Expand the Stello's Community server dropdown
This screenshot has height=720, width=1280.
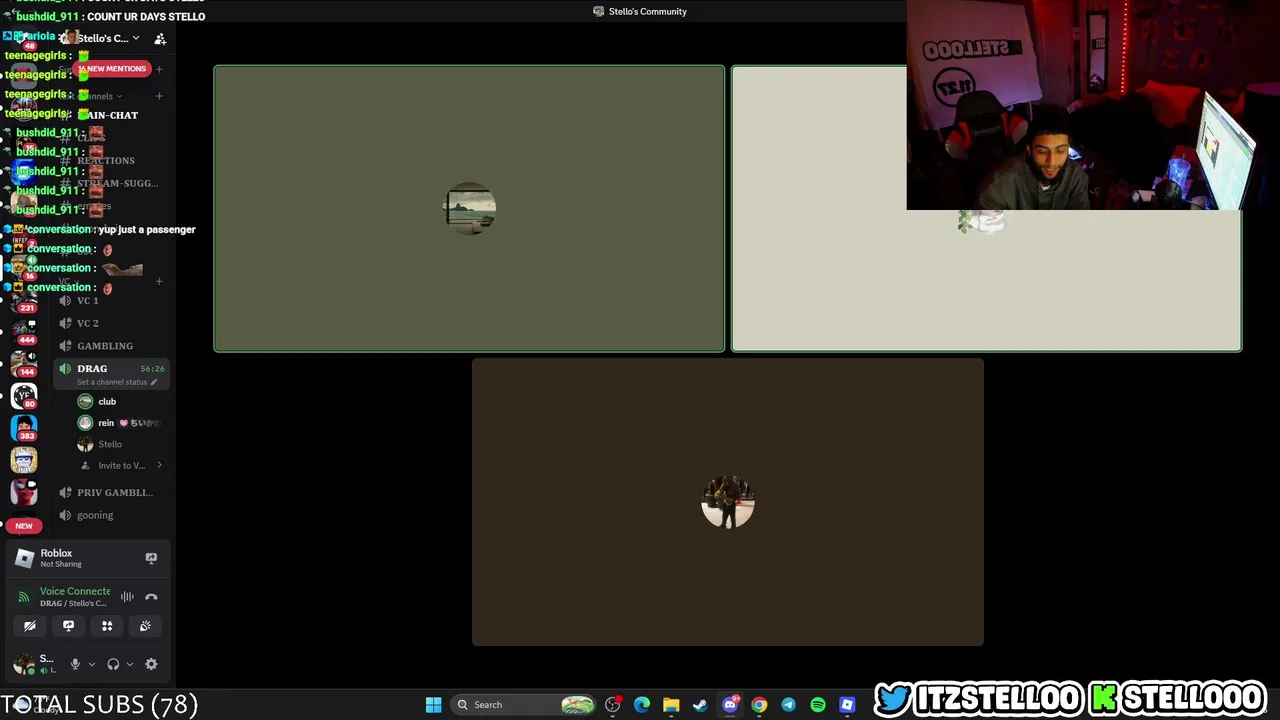click(135, 38)
